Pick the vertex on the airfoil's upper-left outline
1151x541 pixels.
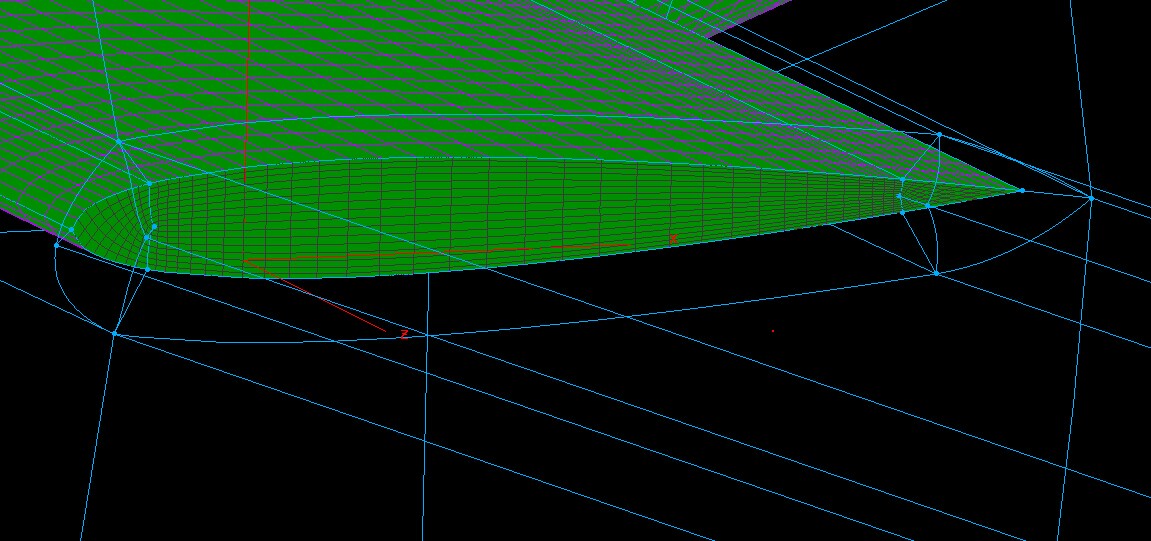pos(149,183)
